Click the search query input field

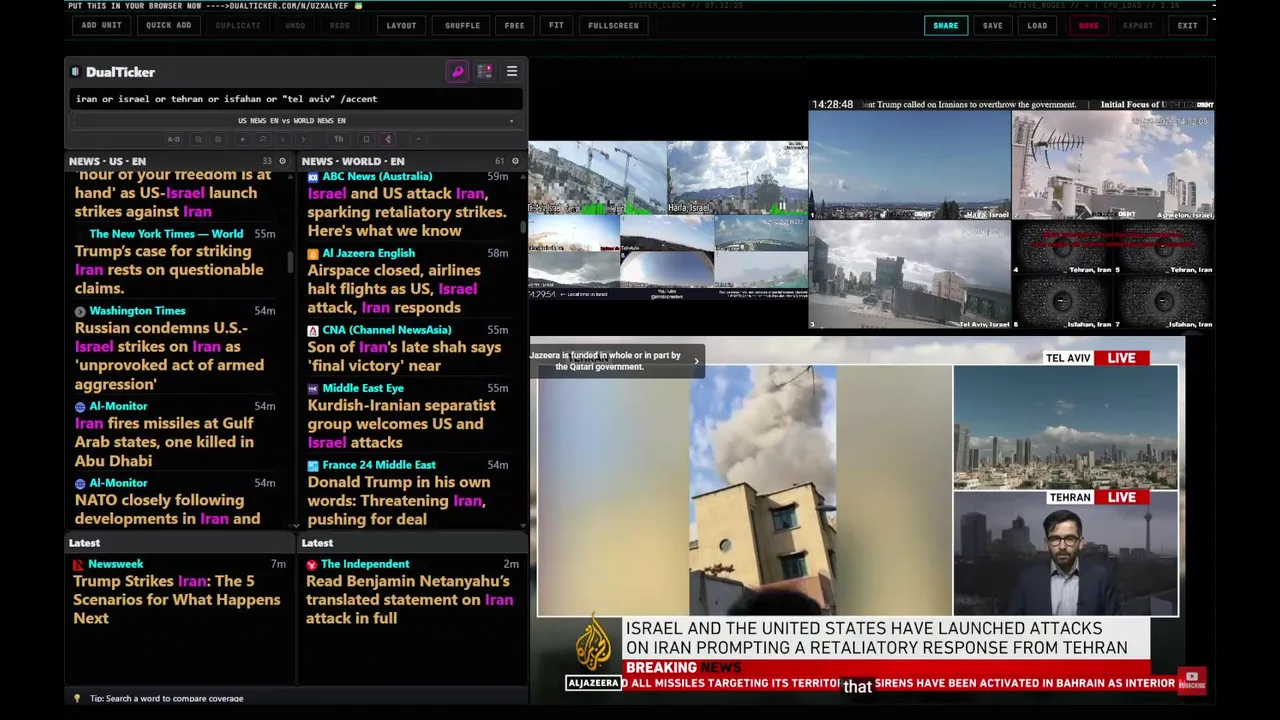pyautogui.click(x=296, y=99)
